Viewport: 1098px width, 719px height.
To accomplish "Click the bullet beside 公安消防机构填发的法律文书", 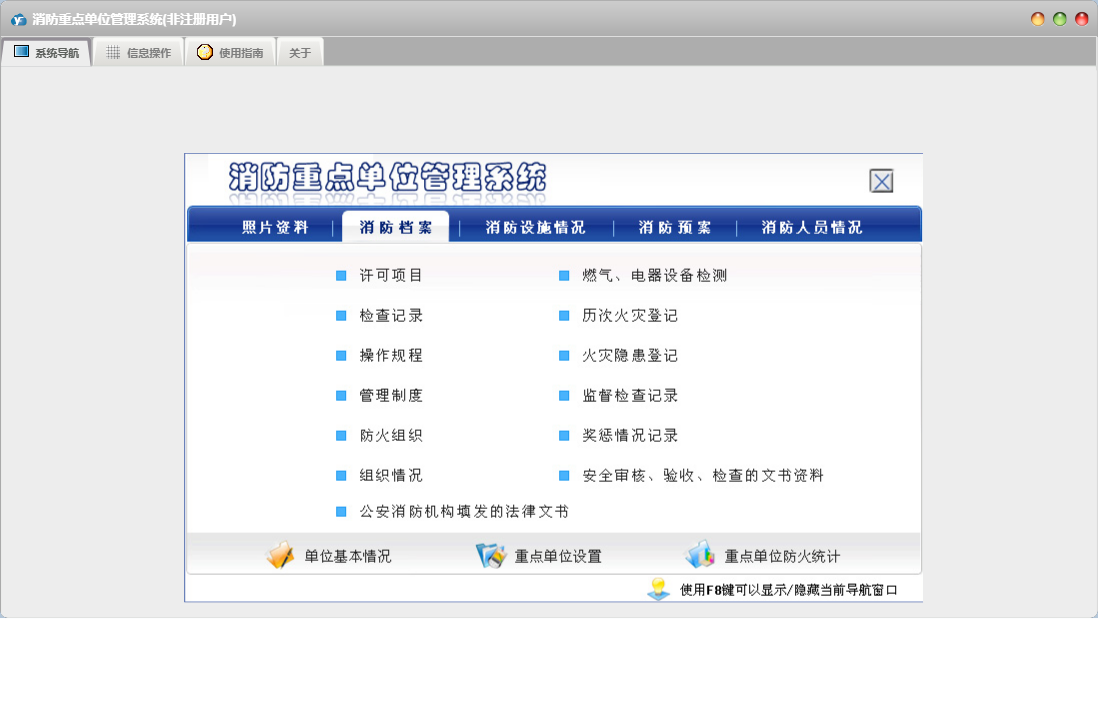I will click(341, 512).
